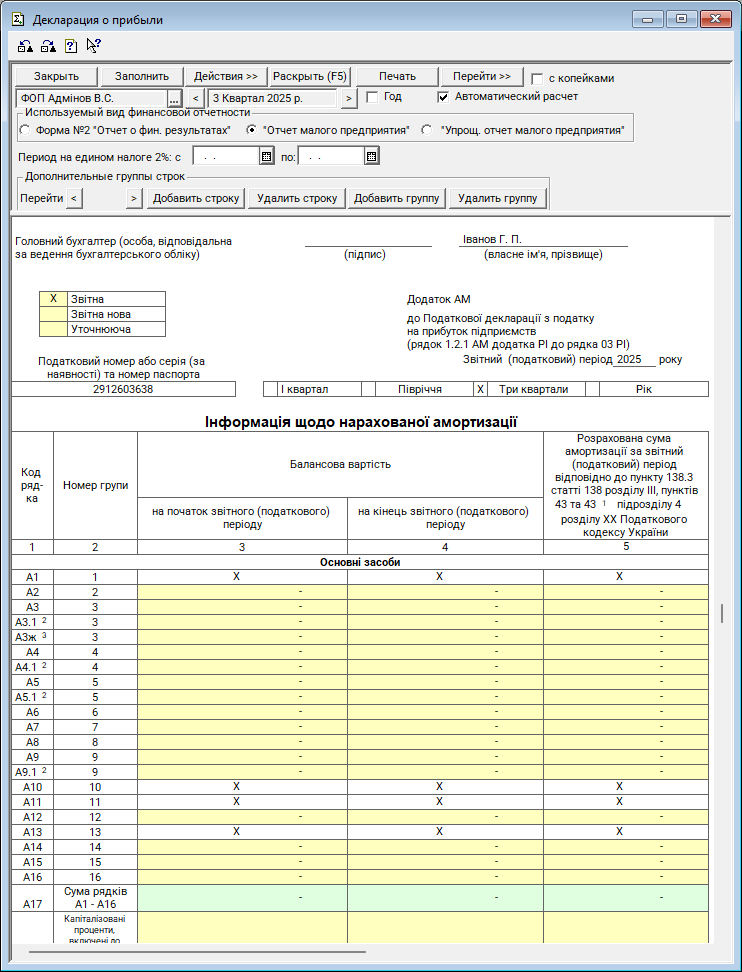Select the Форма №2 'Отчет о фин. результатах' radio
Image resolution: width=742 pixels, height=972 pixels.
pos(25,130)
